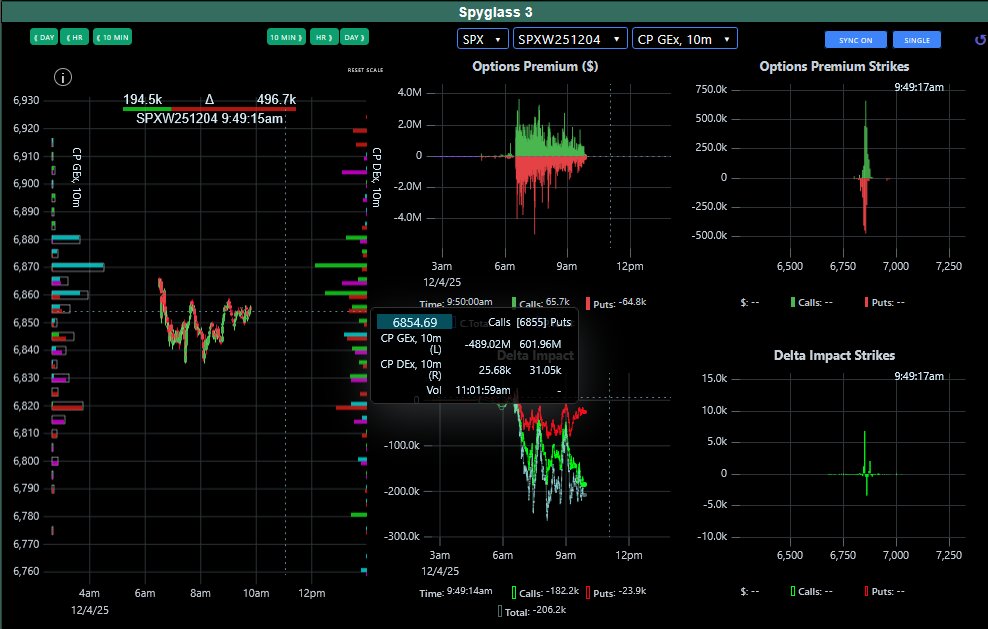The width and height of the screenshot is (988, 629).
Task: Click the 31.05k Puts DEx value
Action: tap(545, 370)
